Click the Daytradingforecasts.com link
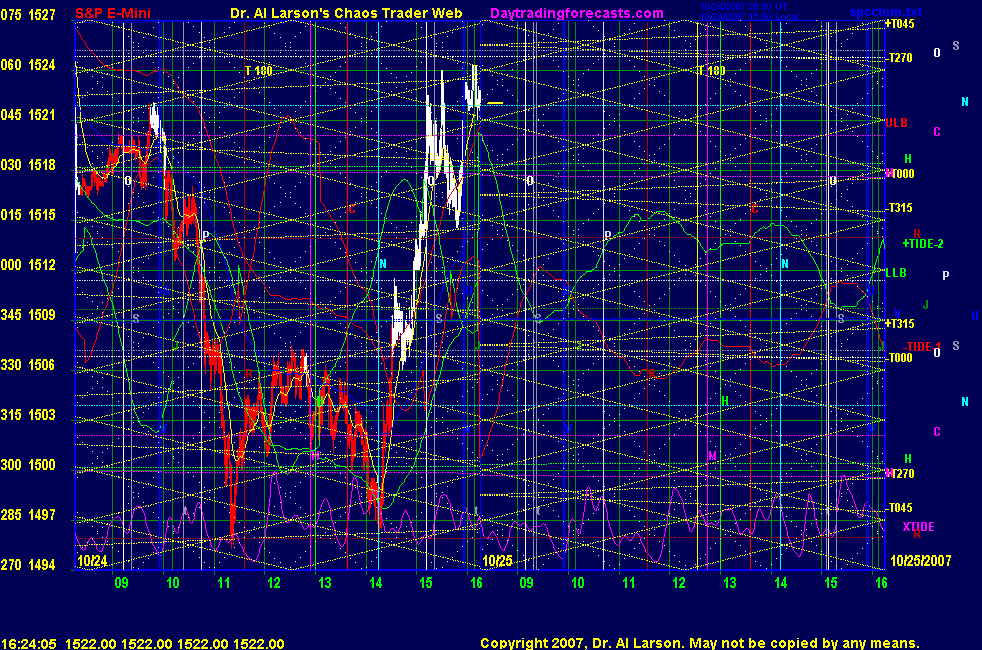982x650 pixels. coord(577,13)
